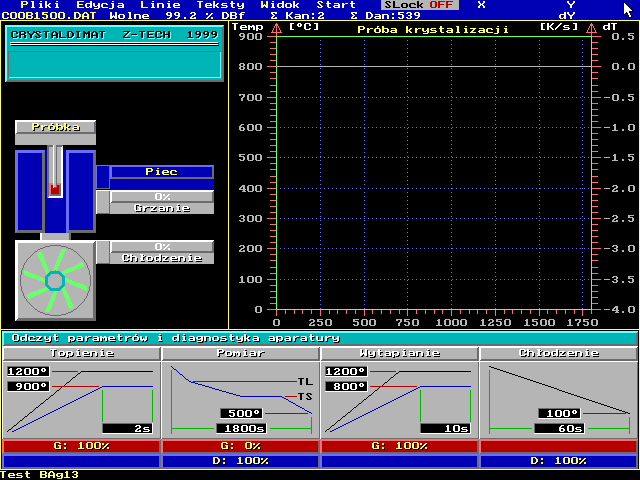The width and height of the screenshot is (640, 480).
Task: Click the TL label in Pomiar diagram
Action: pyautogui.click(x=305, y=382)
